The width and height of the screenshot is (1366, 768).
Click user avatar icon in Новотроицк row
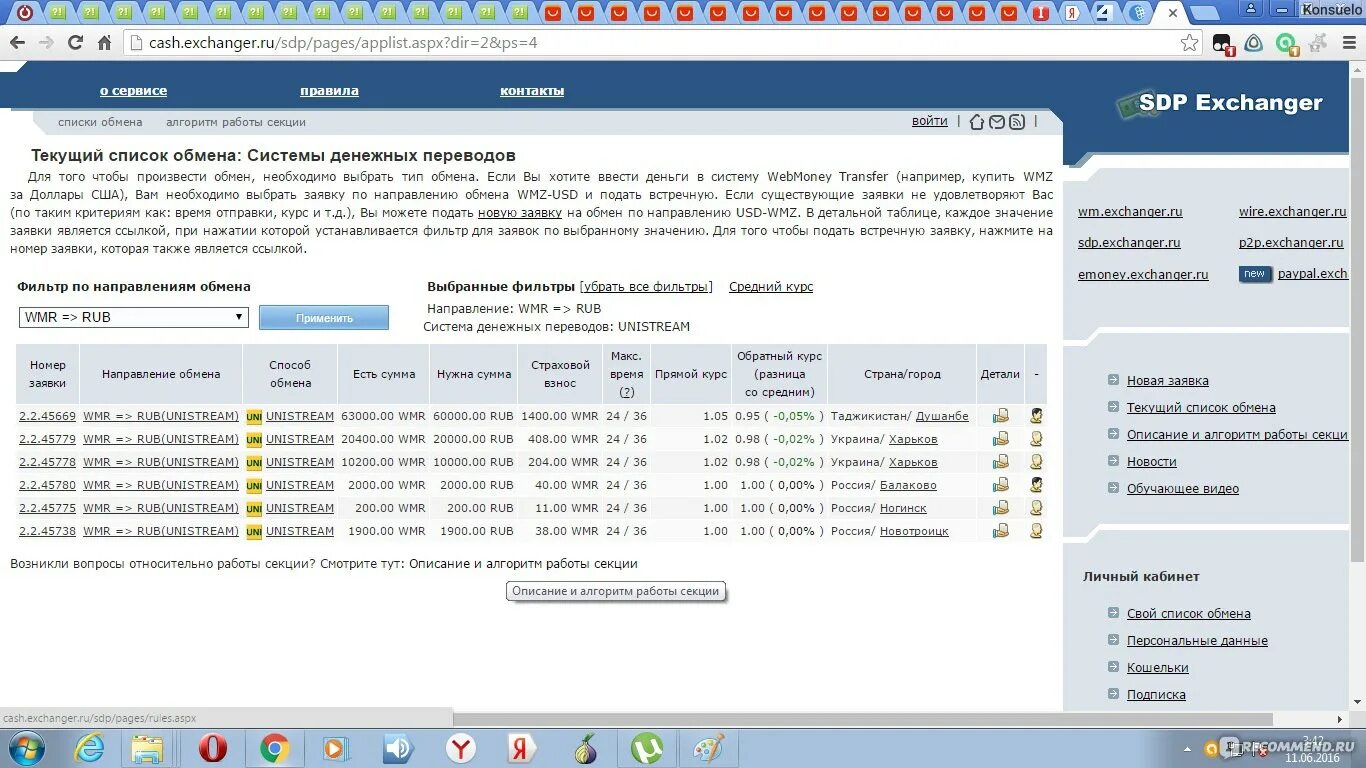(1036, 531)
